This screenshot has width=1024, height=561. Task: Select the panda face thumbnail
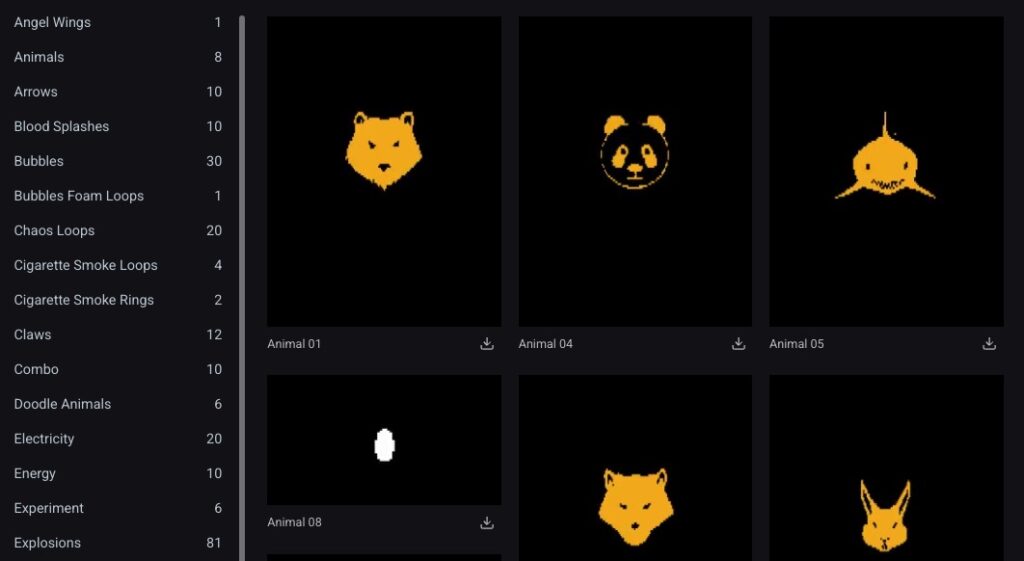click(x=635, y=171)
